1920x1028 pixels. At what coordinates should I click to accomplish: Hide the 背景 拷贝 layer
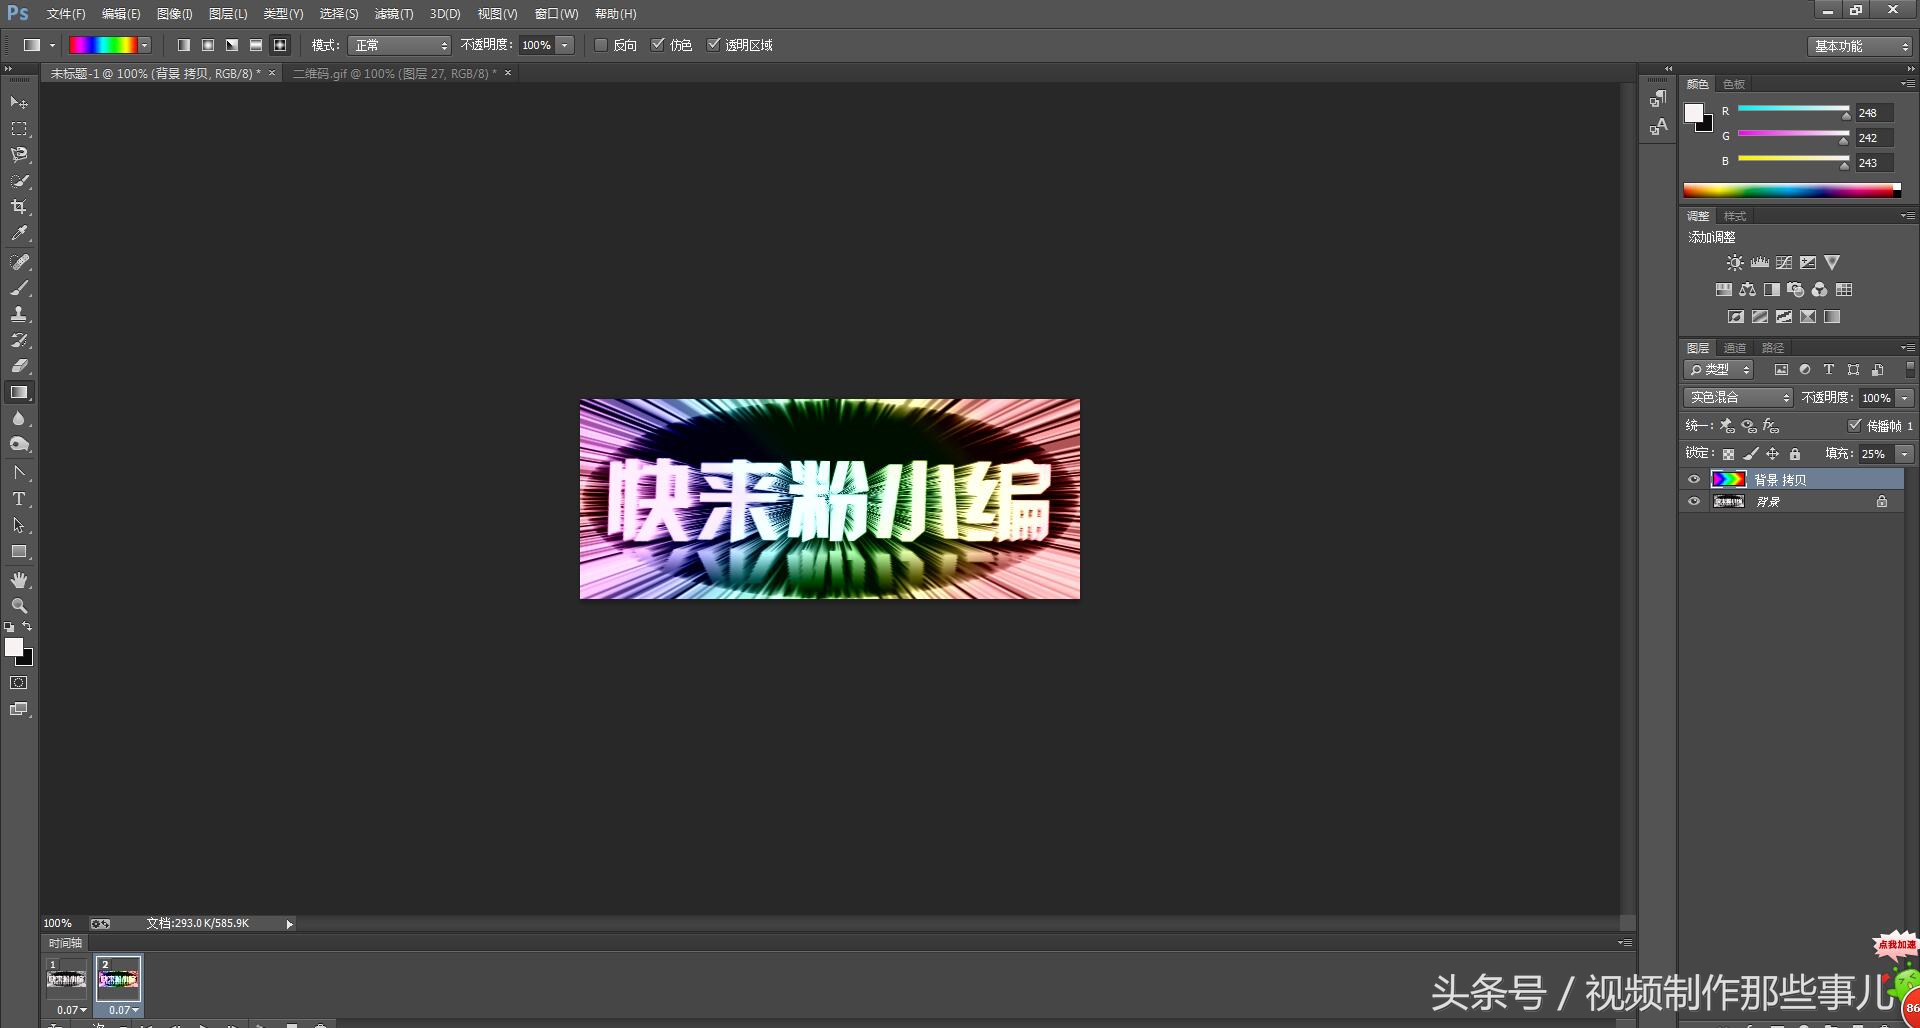[1694, 480]
